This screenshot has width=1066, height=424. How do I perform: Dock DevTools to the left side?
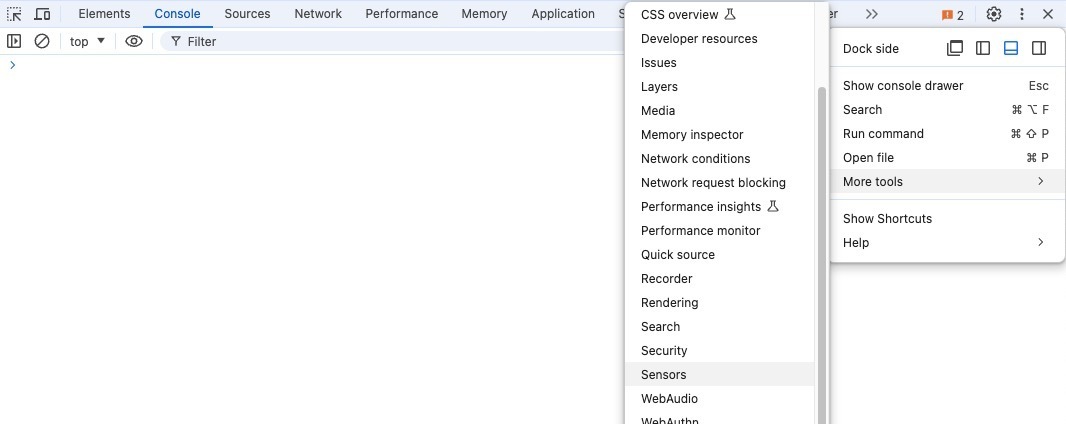pos(983,48)
